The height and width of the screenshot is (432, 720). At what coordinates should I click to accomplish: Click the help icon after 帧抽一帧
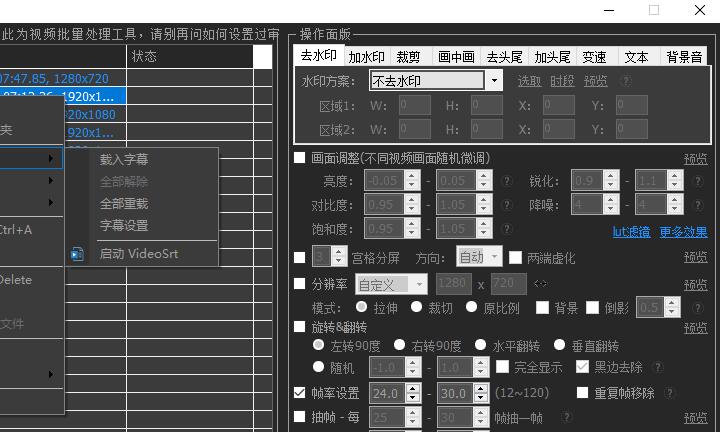tap(567, 418)
